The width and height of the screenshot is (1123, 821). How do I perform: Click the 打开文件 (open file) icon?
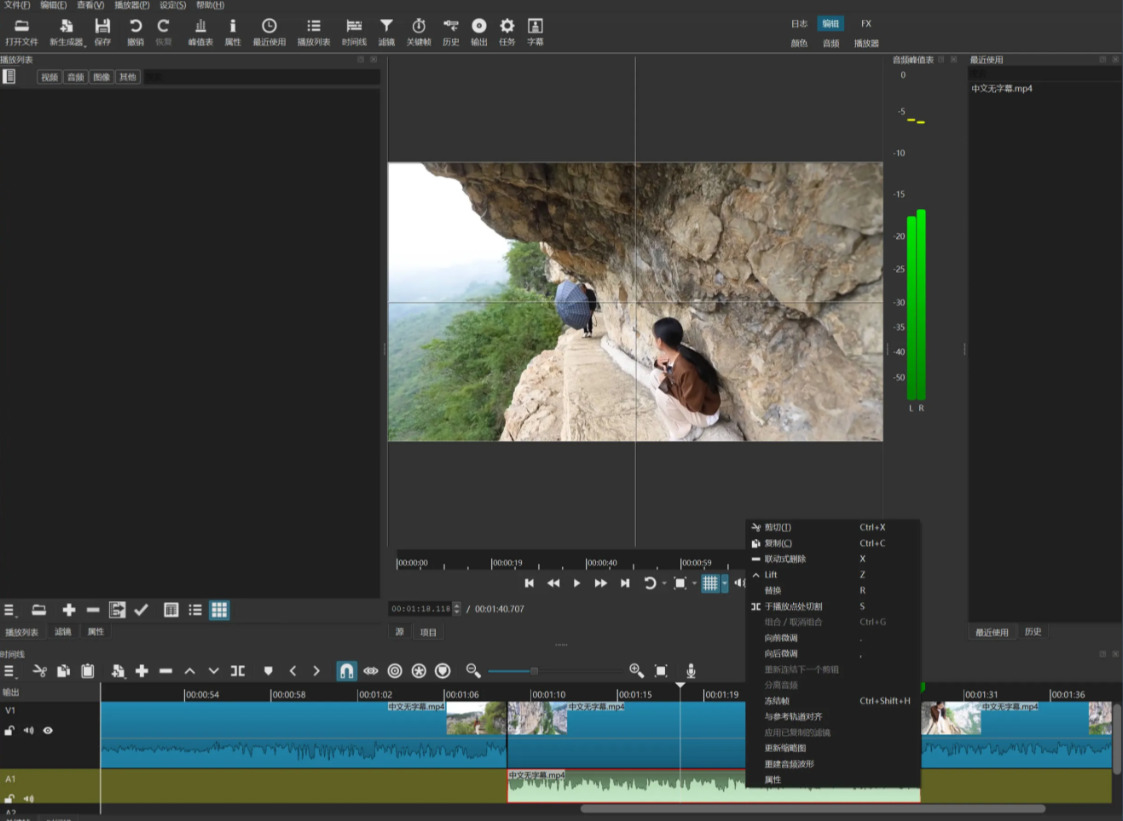click(x=21, y=32)
